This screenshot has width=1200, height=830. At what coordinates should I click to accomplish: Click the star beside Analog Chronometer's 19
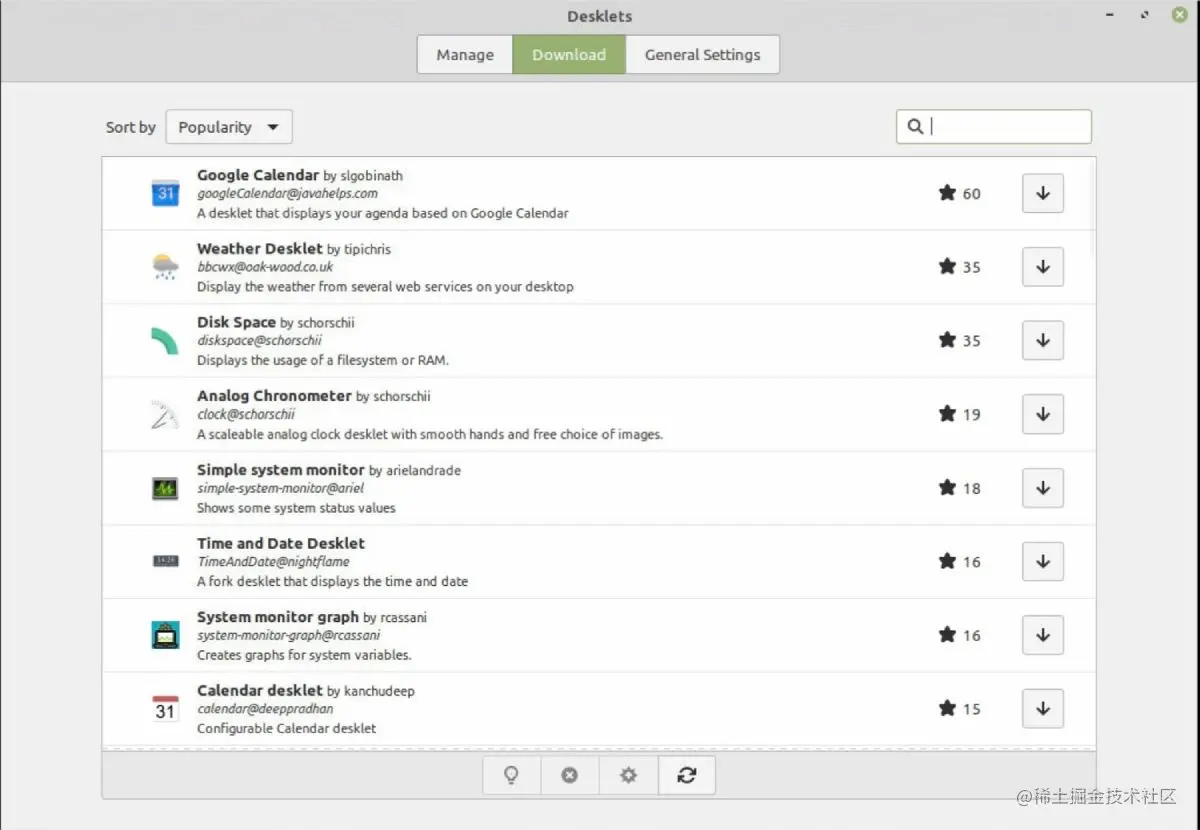click(x=947, y=414)
